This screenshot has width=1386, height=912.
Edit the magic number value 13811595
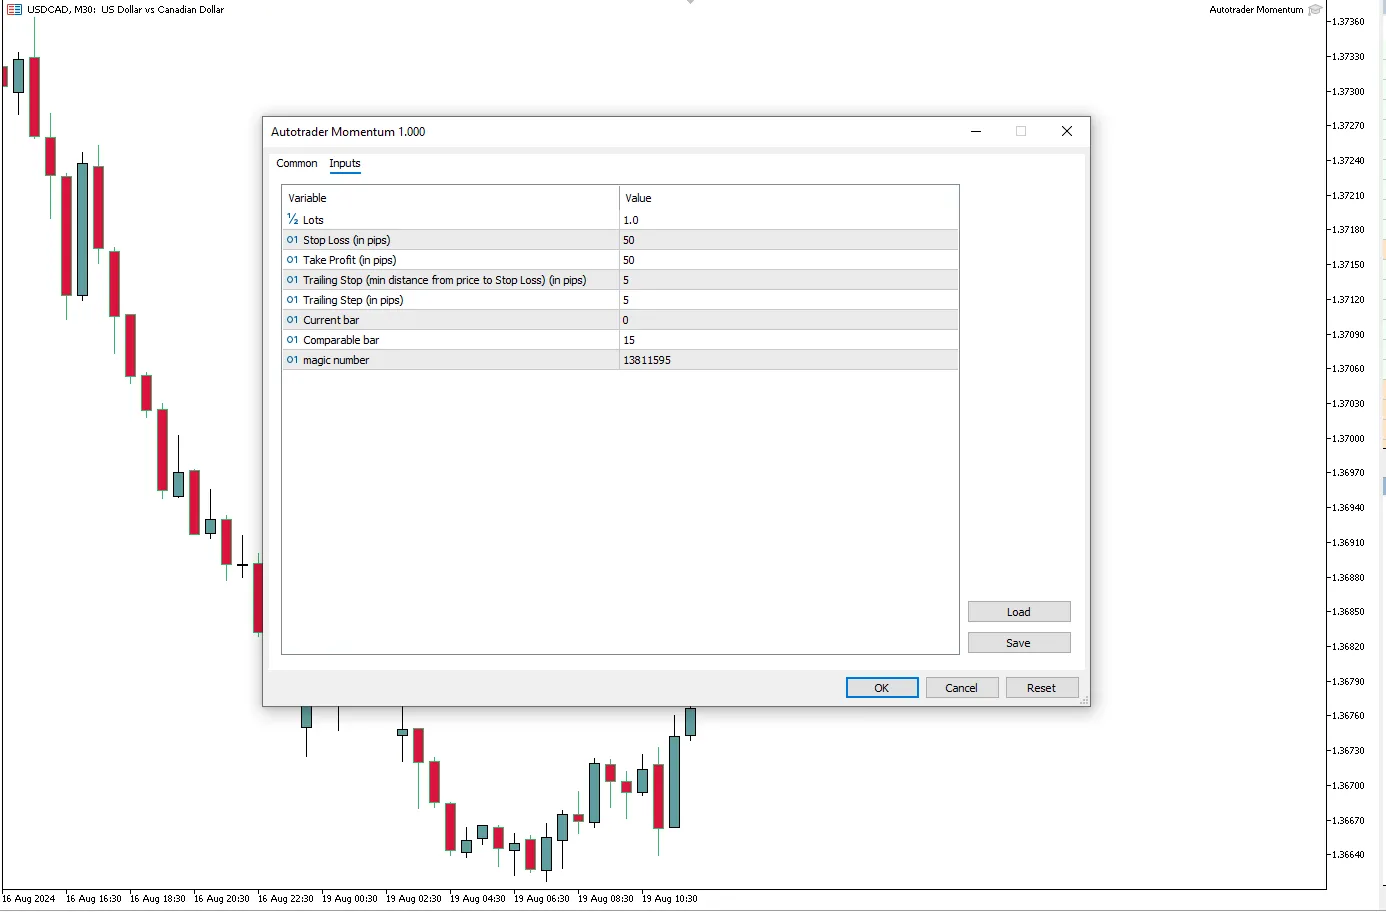pyautogui.click(x=789, y=360)
